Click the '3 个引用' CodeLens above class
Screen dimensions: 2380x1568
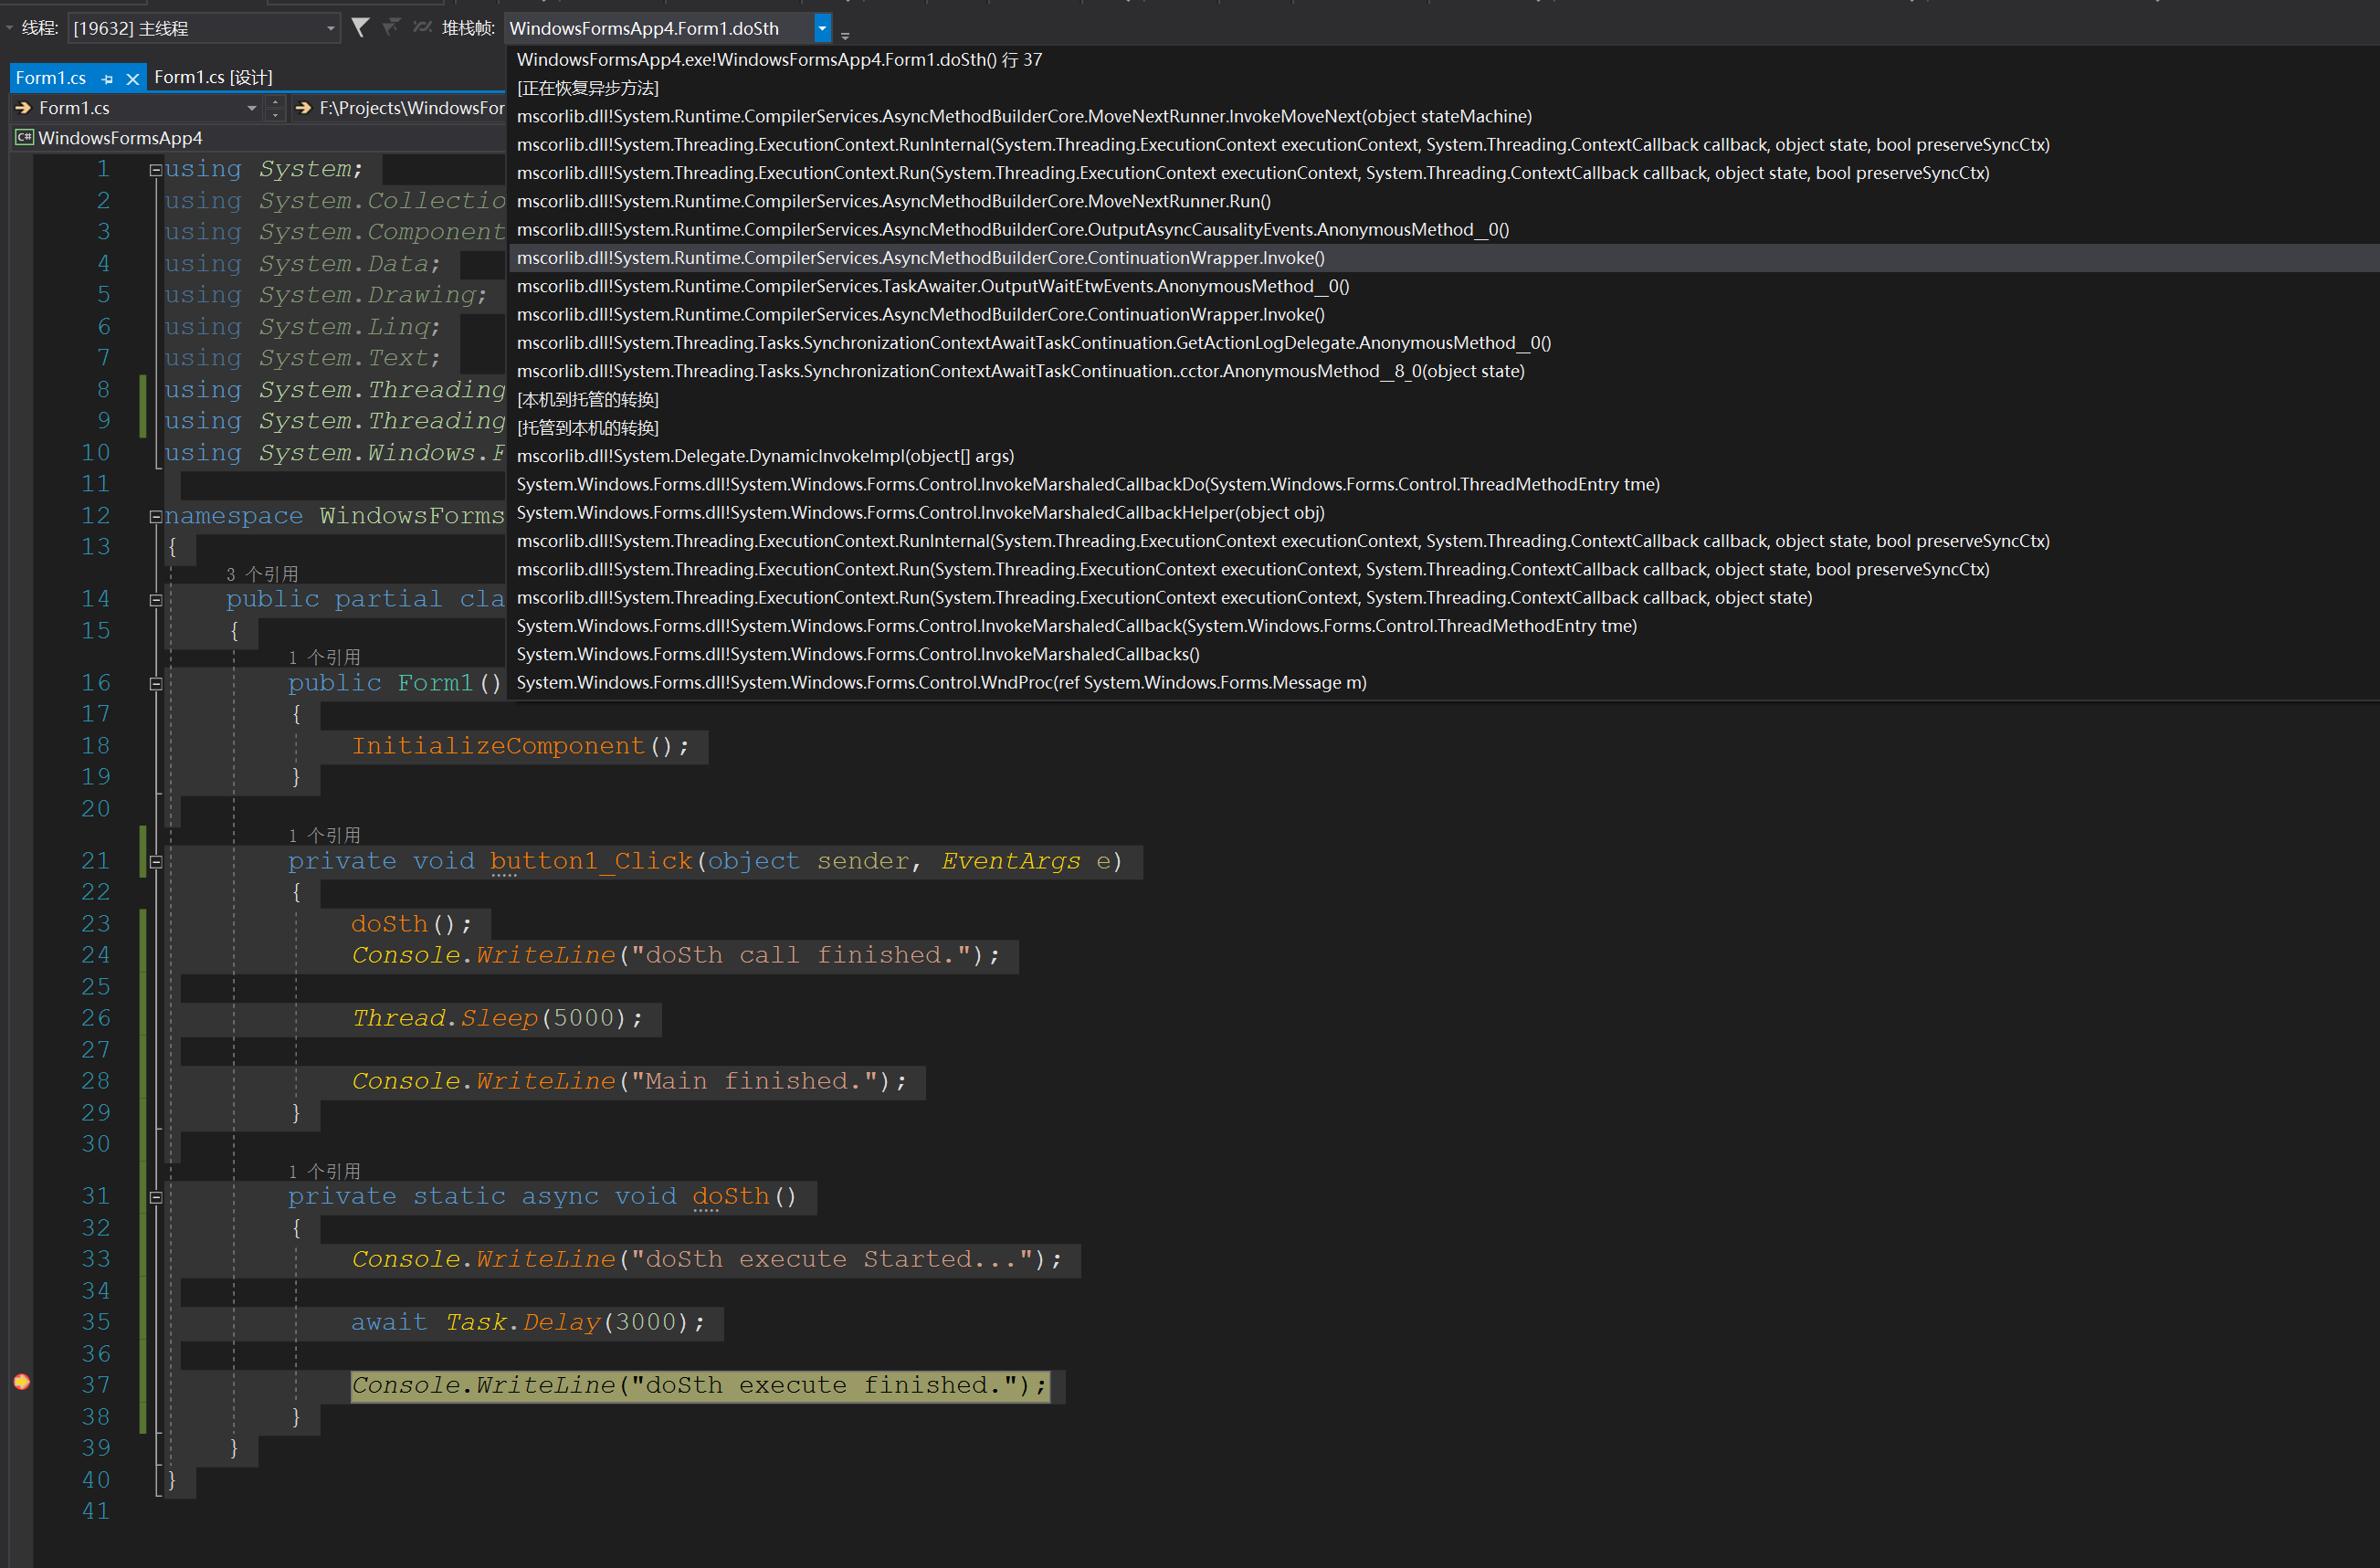point(262,574)
